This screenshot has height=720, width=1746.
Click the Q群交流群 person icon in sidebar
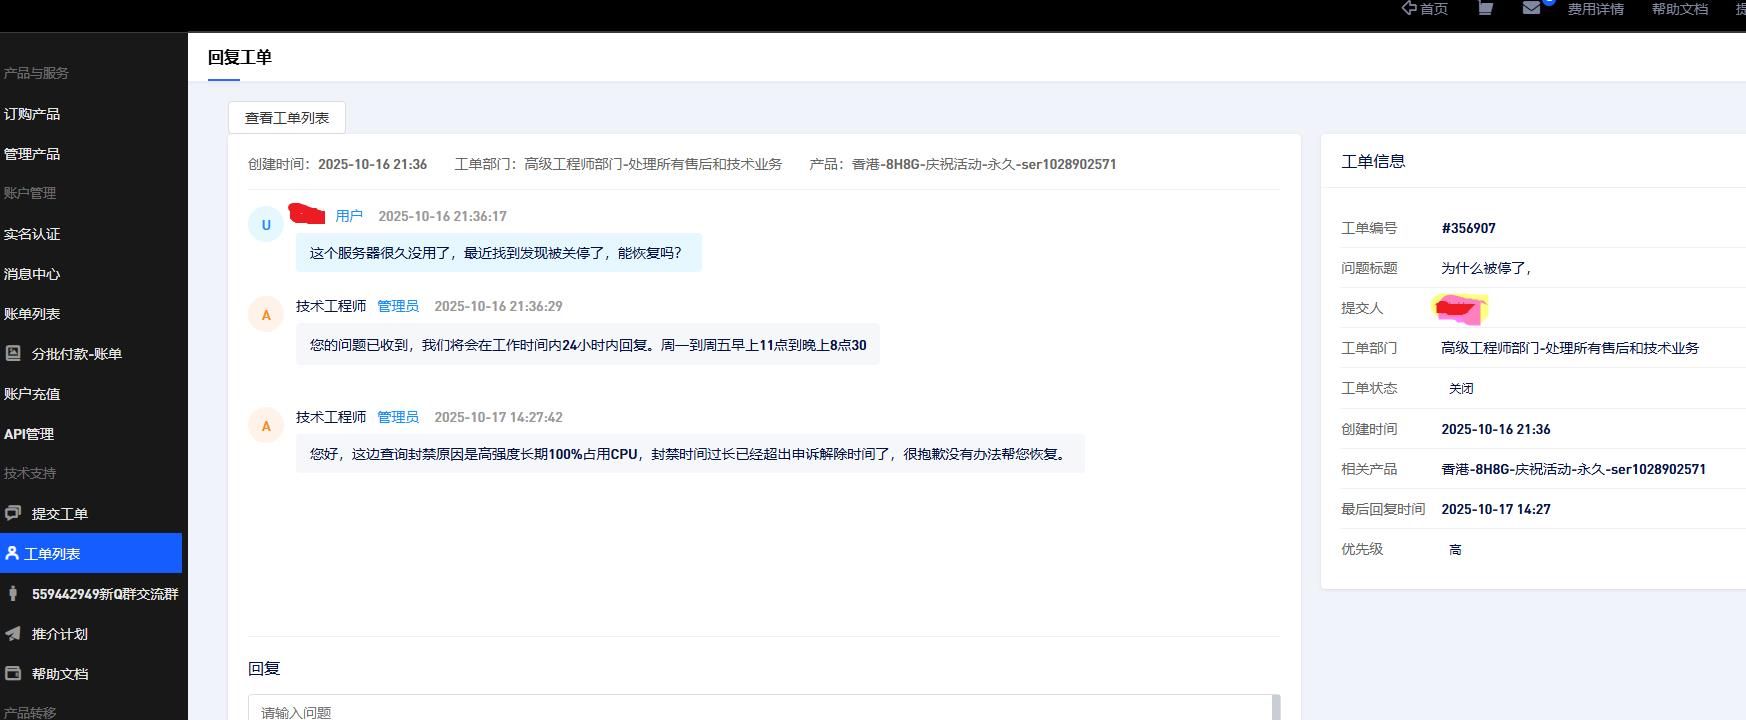13,593
